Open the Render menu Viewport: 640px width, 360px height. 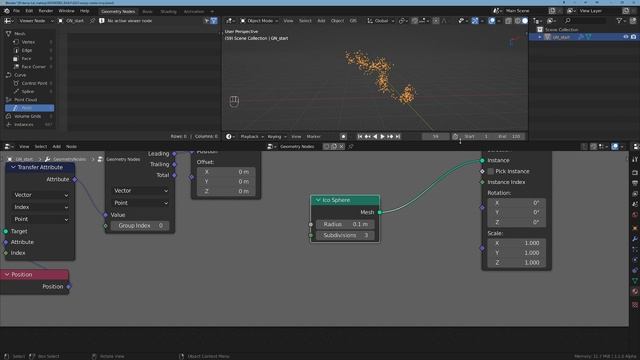point(46,11)
